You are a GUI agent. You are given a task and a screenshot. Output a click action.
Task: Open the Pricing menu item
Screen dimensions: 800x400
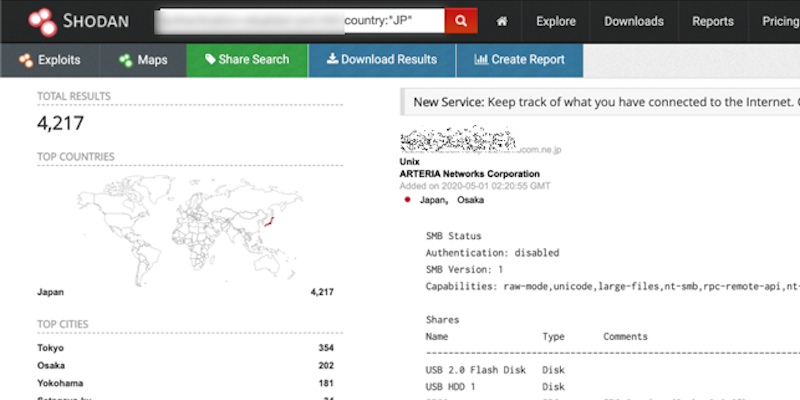coord(781,21)
